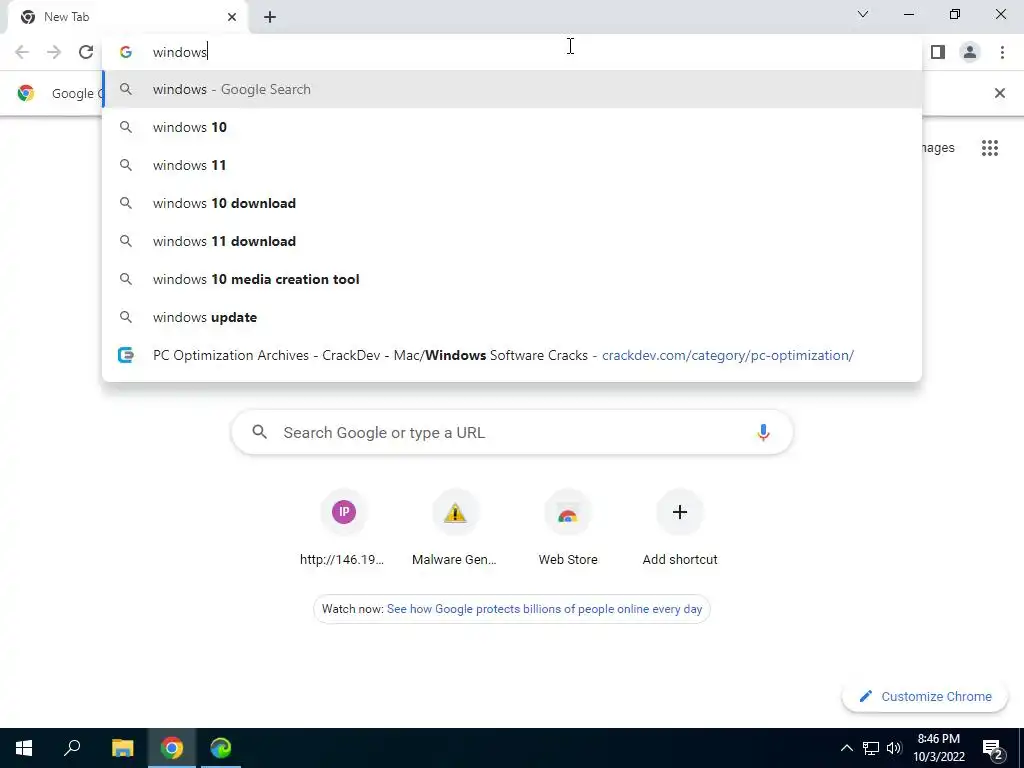
Task: Click Customize Chrome button
Action: pos(925,696)
